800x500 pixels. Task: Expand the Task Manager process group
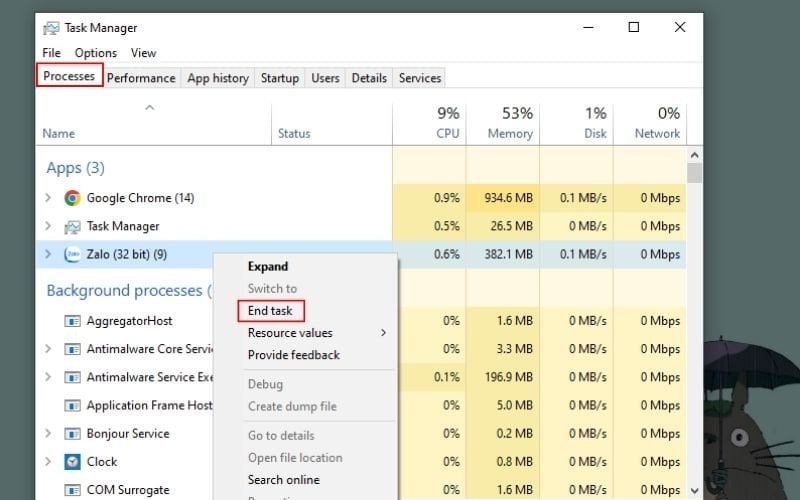[x=48, y=226]
